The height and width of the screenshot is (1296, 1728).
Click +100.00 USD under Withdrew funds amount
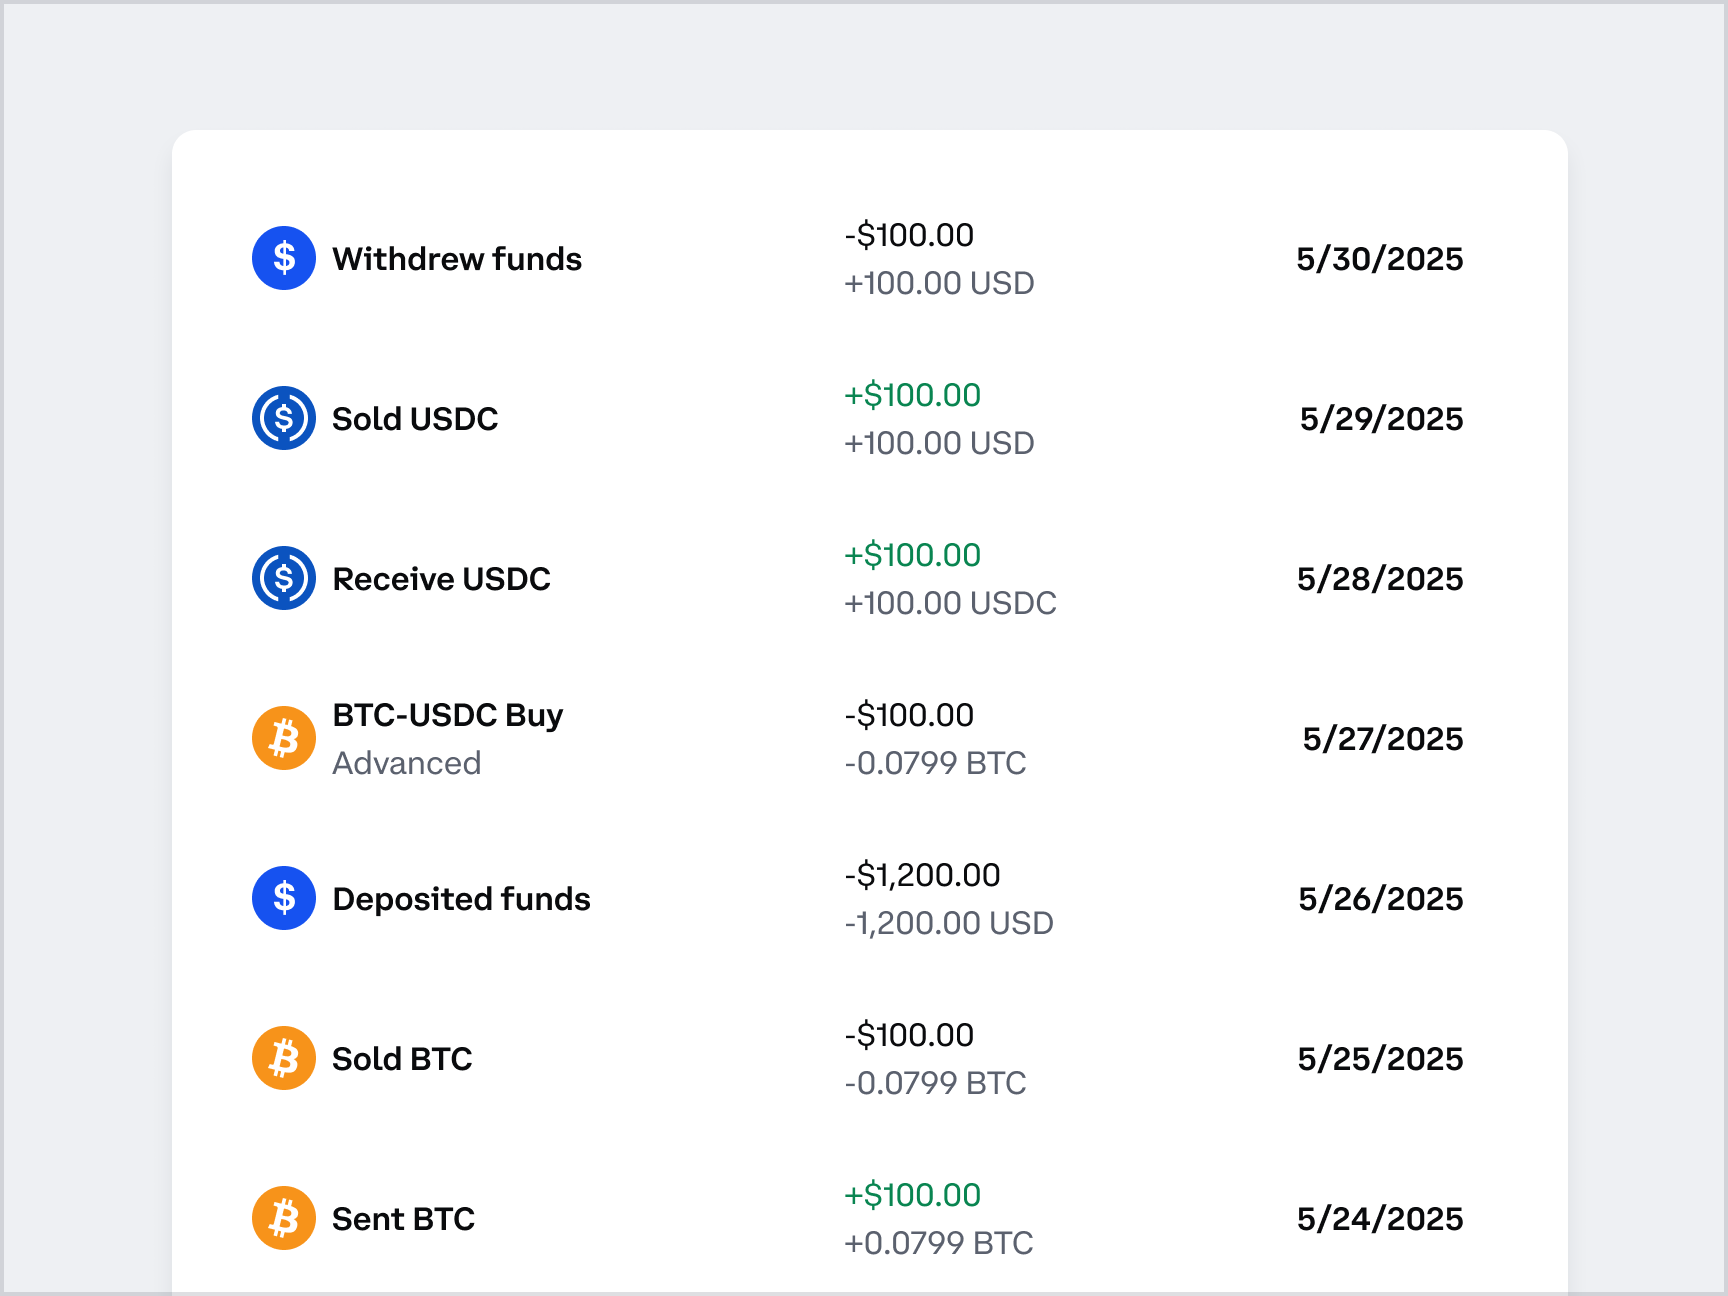pyautogui.click(x=939, y=283)
